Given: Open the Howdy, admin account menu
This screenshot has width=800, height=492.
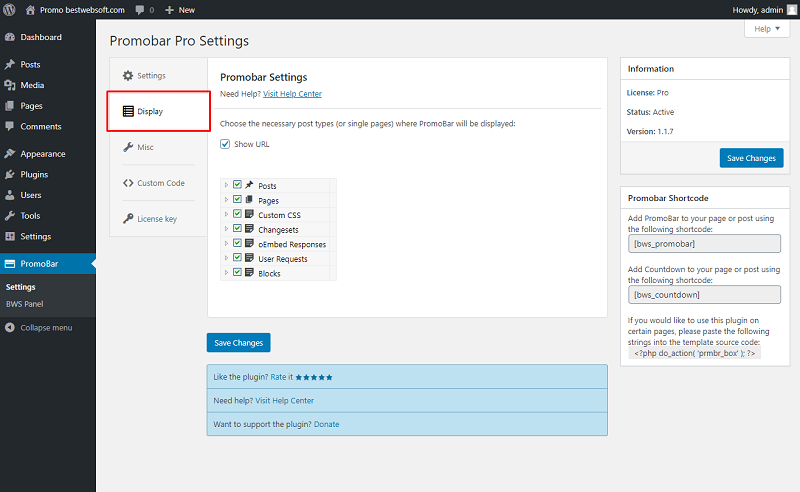Looking at the screenshot, I should (764, 10).
